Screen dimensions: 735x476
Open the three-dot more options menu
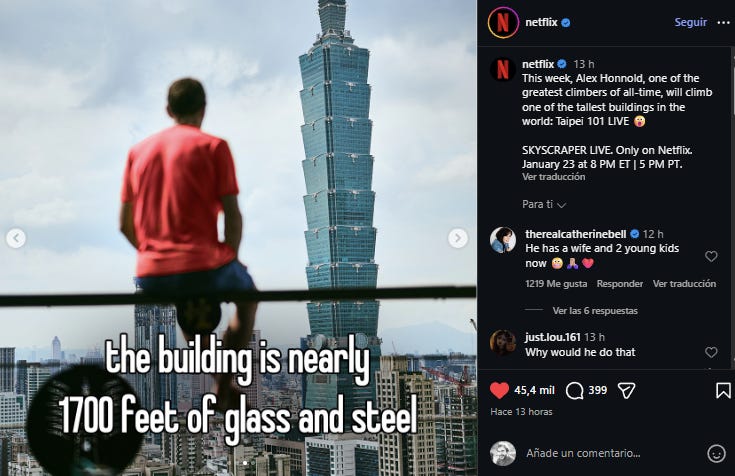723,23
